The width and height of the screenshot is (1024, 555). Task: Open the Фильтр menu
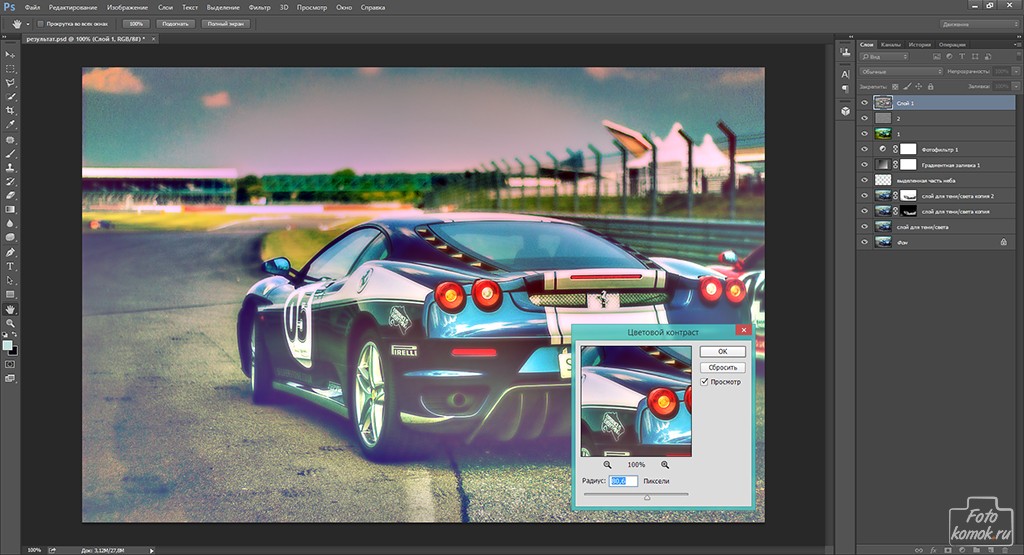pos(259,7)
